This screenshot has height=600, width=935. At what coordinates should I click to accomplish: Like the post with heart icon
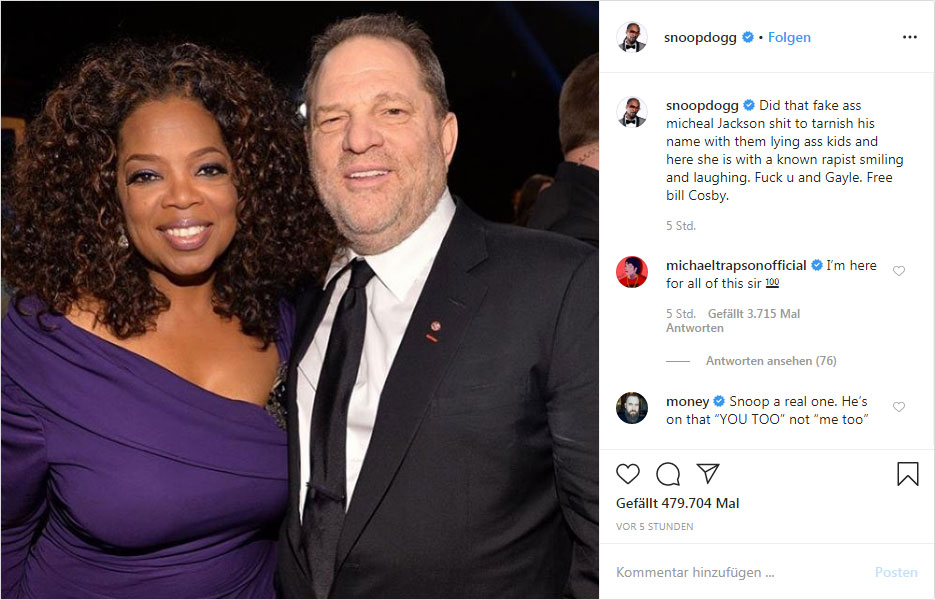pos(628,474)
